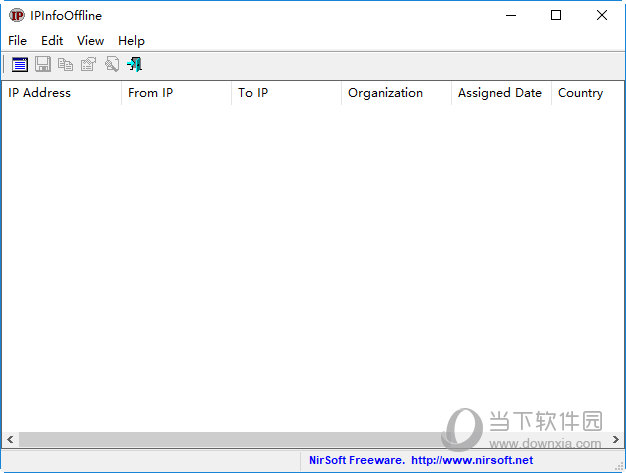The height and width of the screenshot is (473, 626).
Task: Open the Properties toolbar icon
Action: click(x=88, y=64)
